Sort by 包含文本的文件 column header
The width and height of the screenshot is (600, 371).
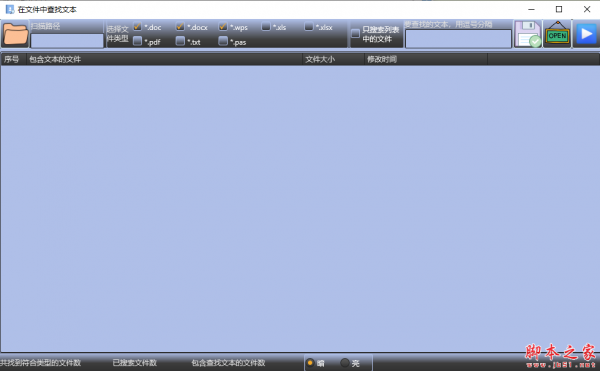coord(164,59)
